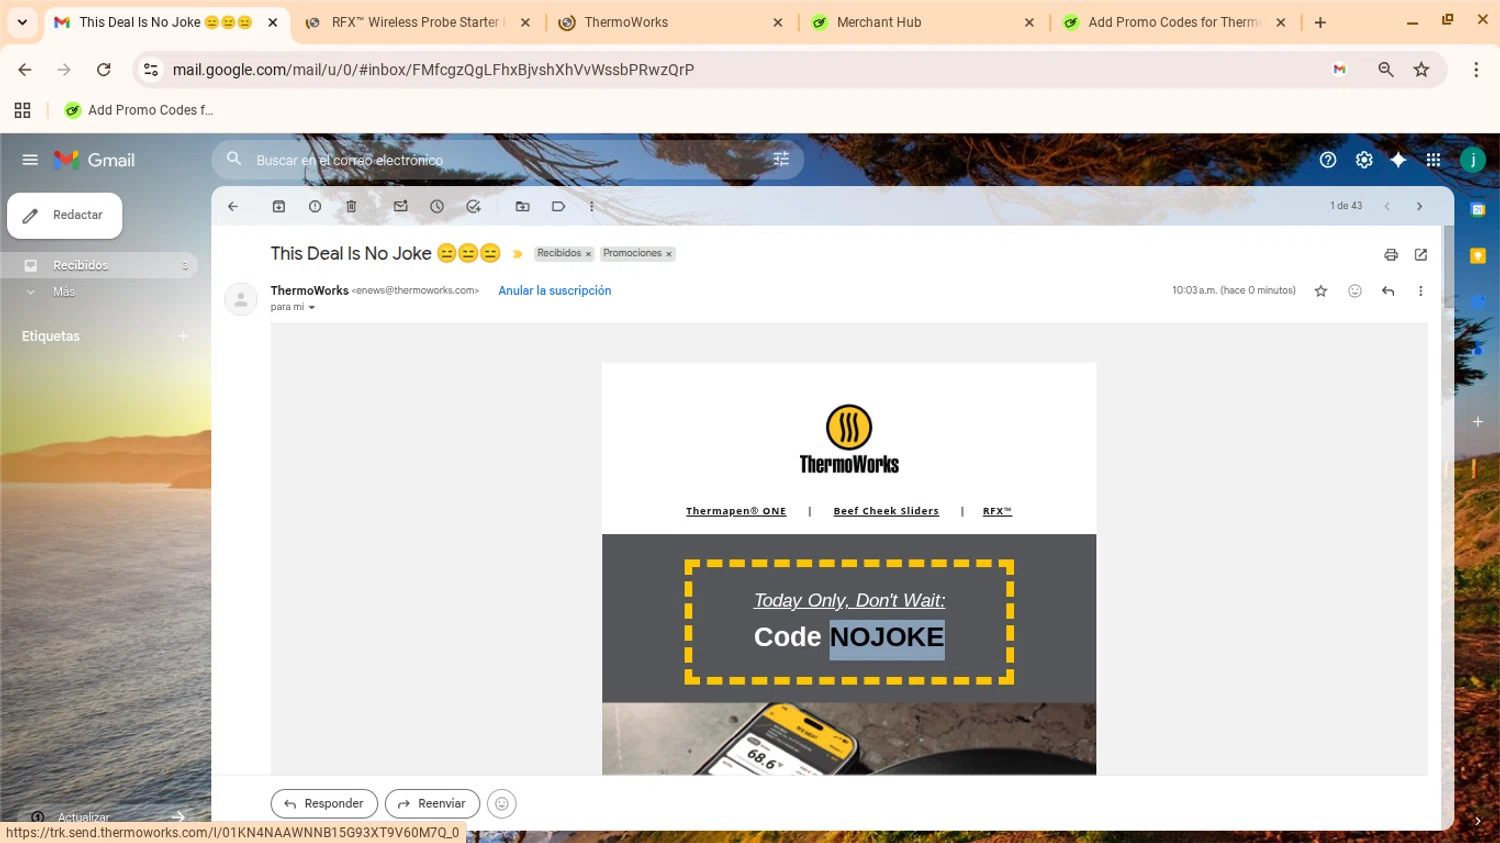Open the Calendar side panel icon

(1478, 210)
